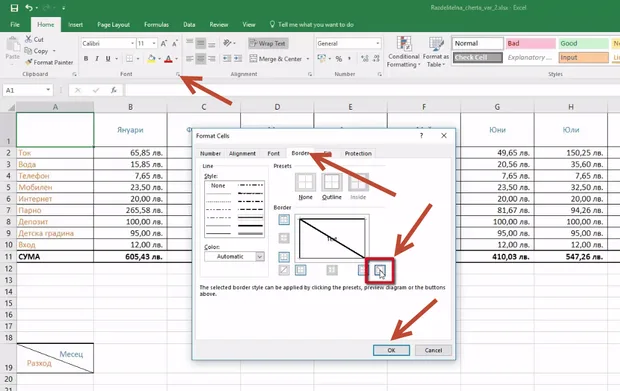This screenshot has width=620, height=391.
Task: Select the Outline border preset
Action: tap(331, 182)
